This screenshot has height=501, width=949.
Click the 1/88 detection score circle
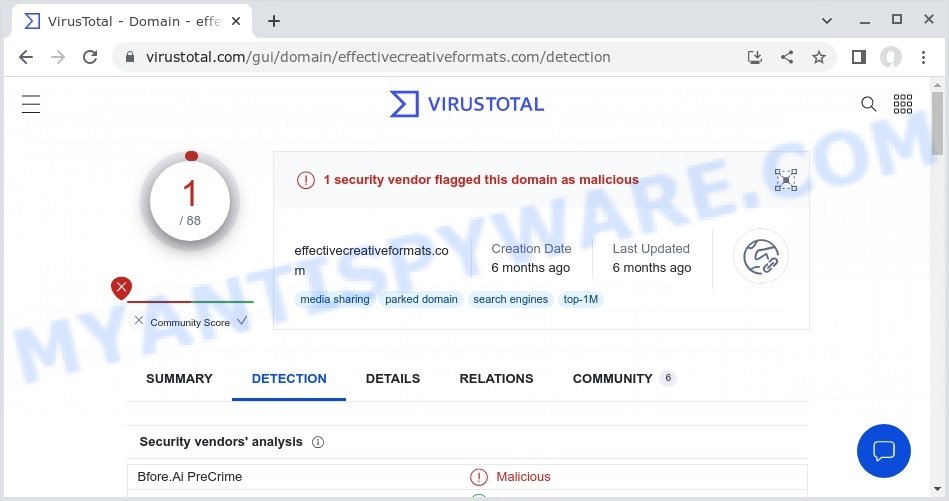(x=190, y=201)
